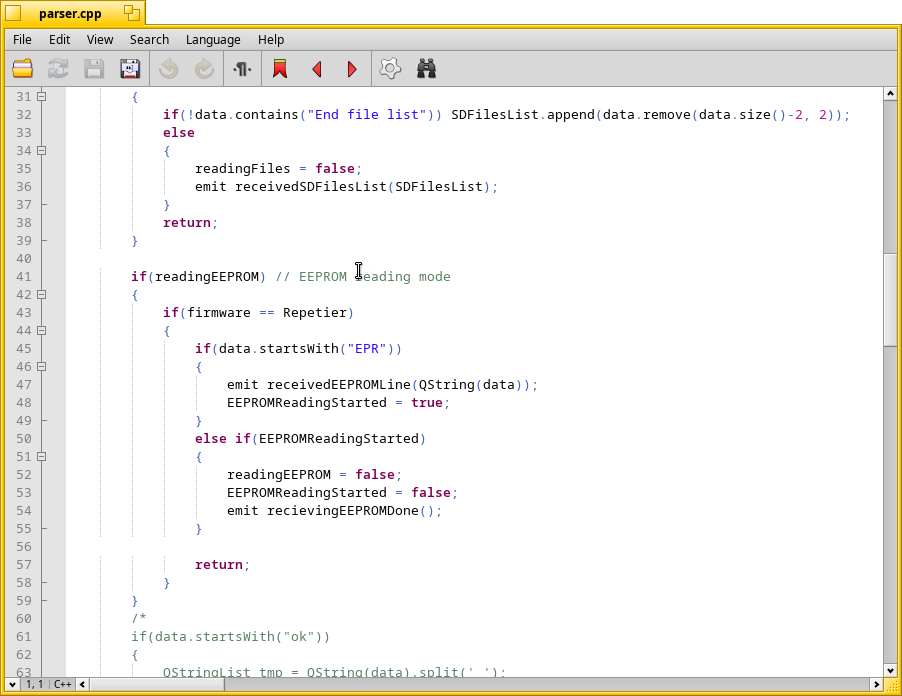Click the Save All floppy icon

pyautogui.click(x=130, y=68)
